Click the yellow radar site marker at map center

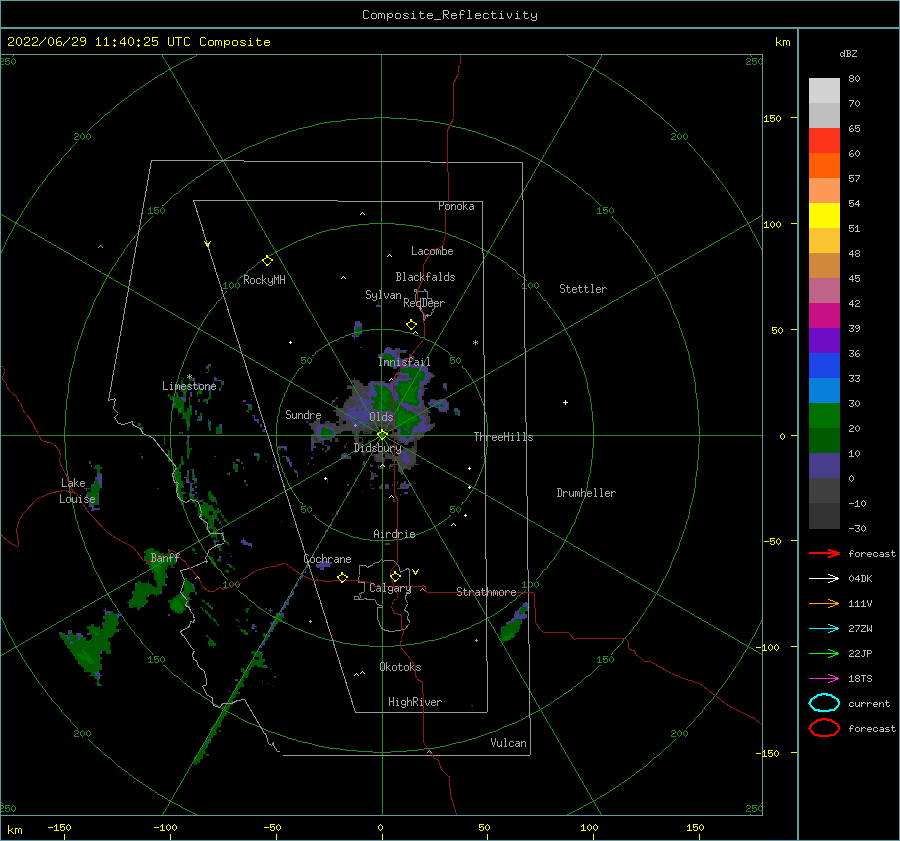point(382,435)
